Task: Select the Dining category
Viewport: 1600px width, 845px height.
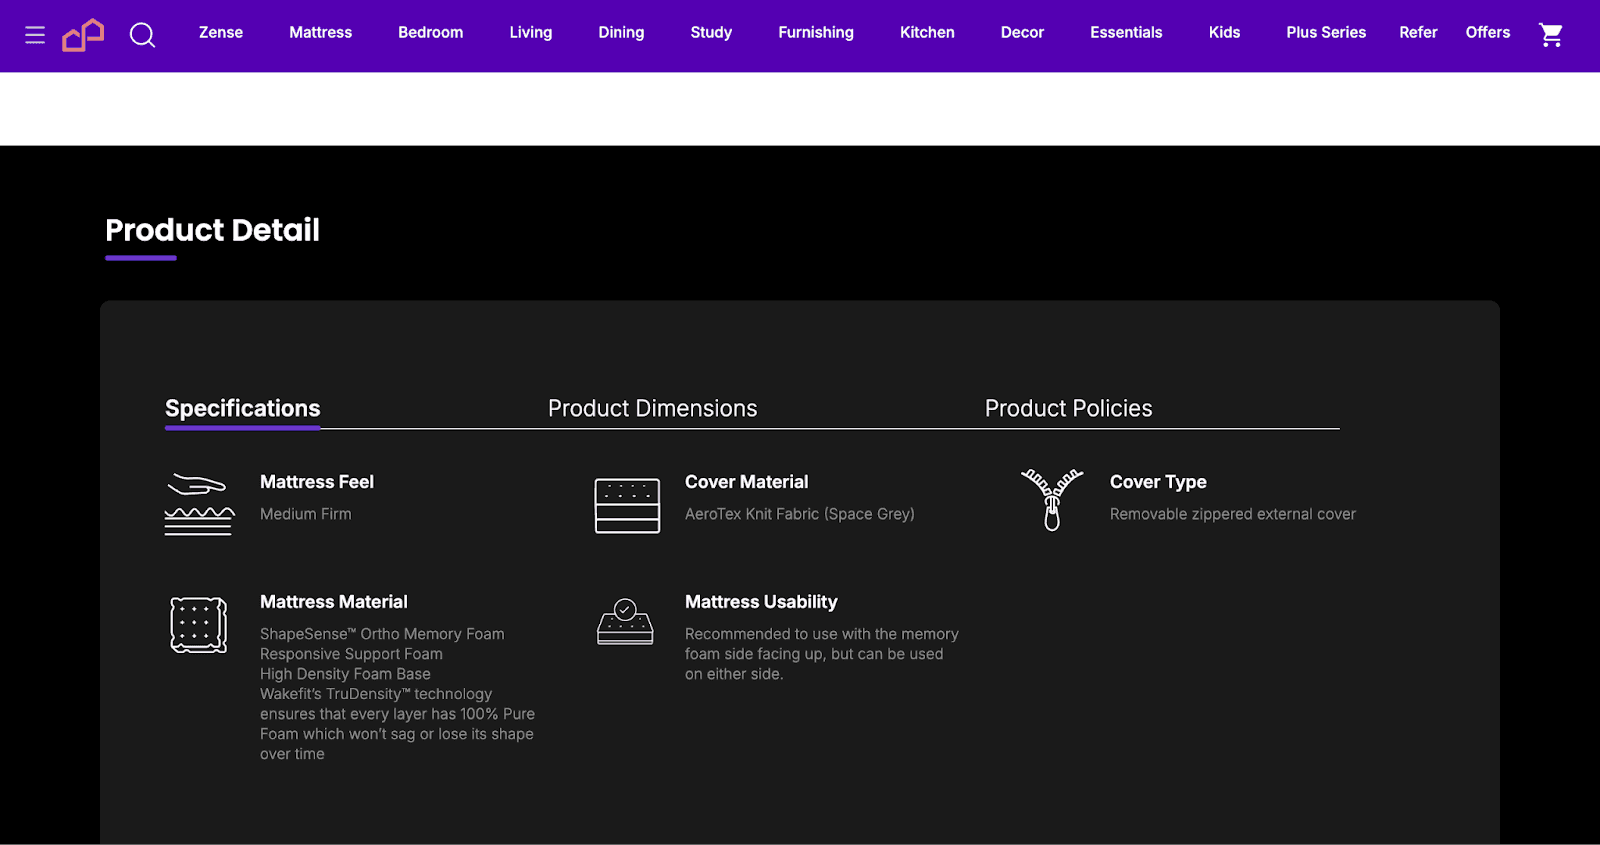Action: [x=621, y=32]
